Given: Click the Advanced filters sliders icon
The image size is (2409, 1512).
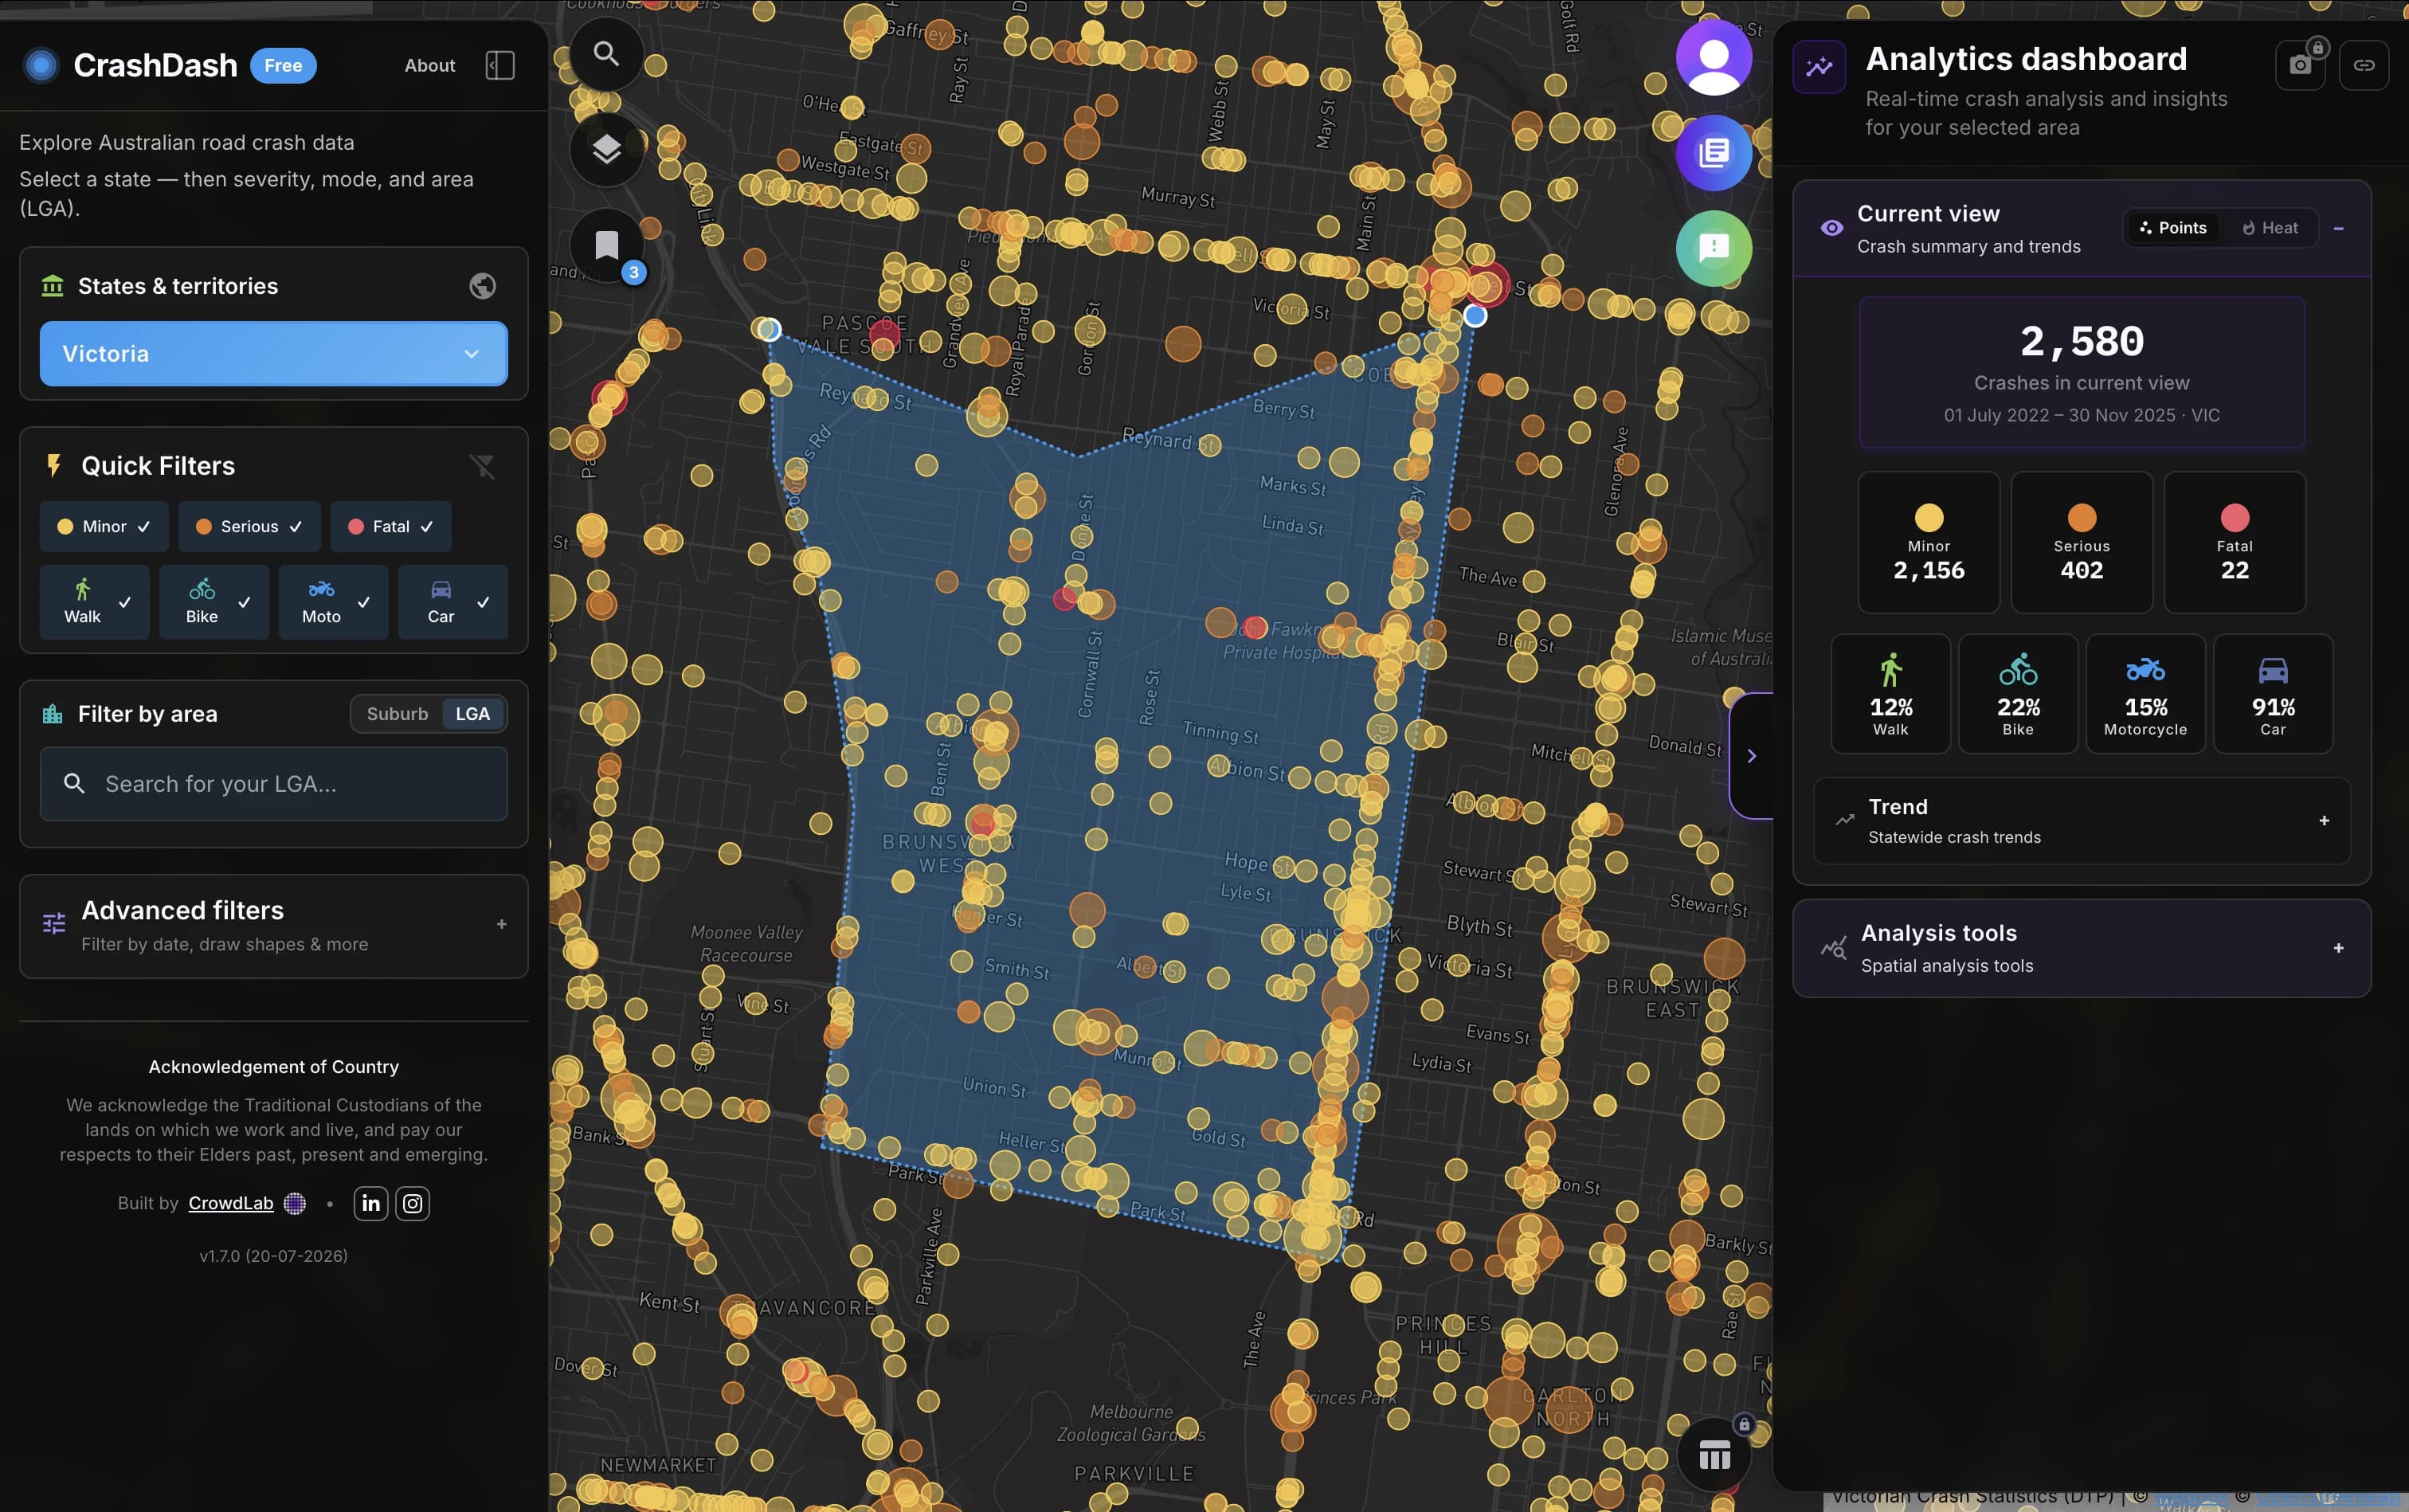Looking at the screenshot, I should 54,923.
